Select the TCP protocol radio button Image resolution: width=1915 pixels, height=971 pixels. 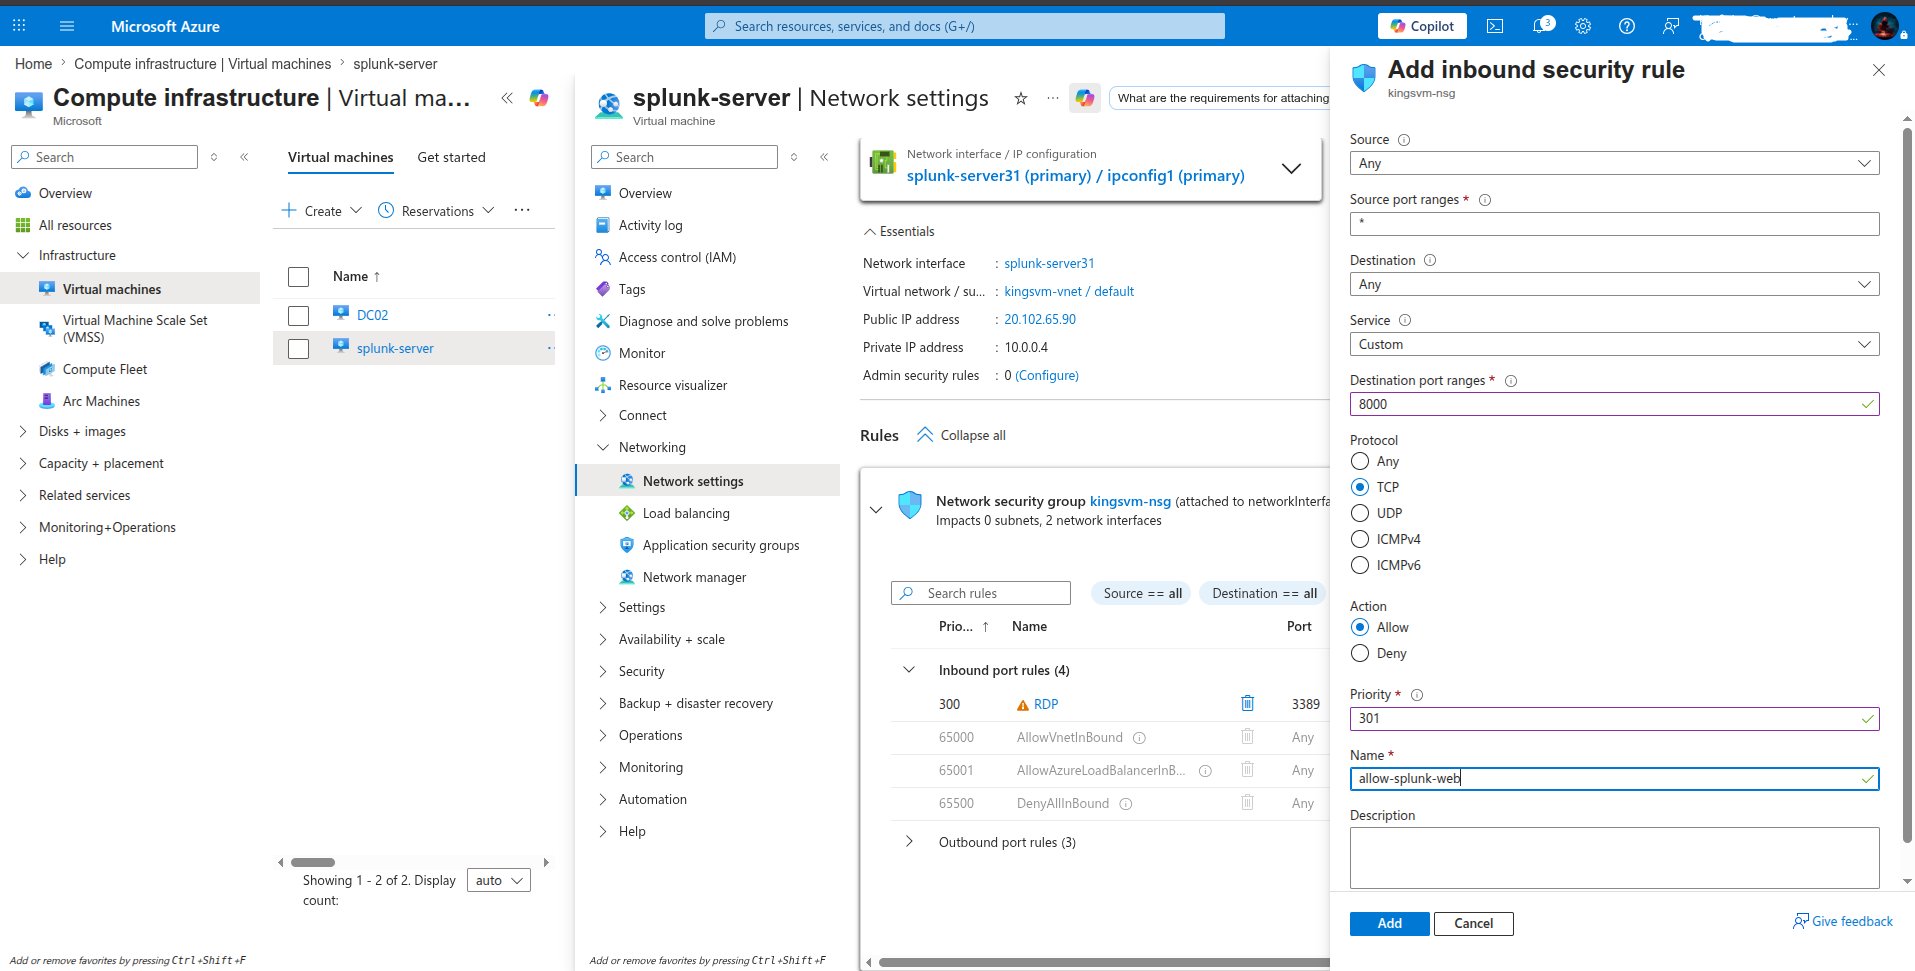1360,487
